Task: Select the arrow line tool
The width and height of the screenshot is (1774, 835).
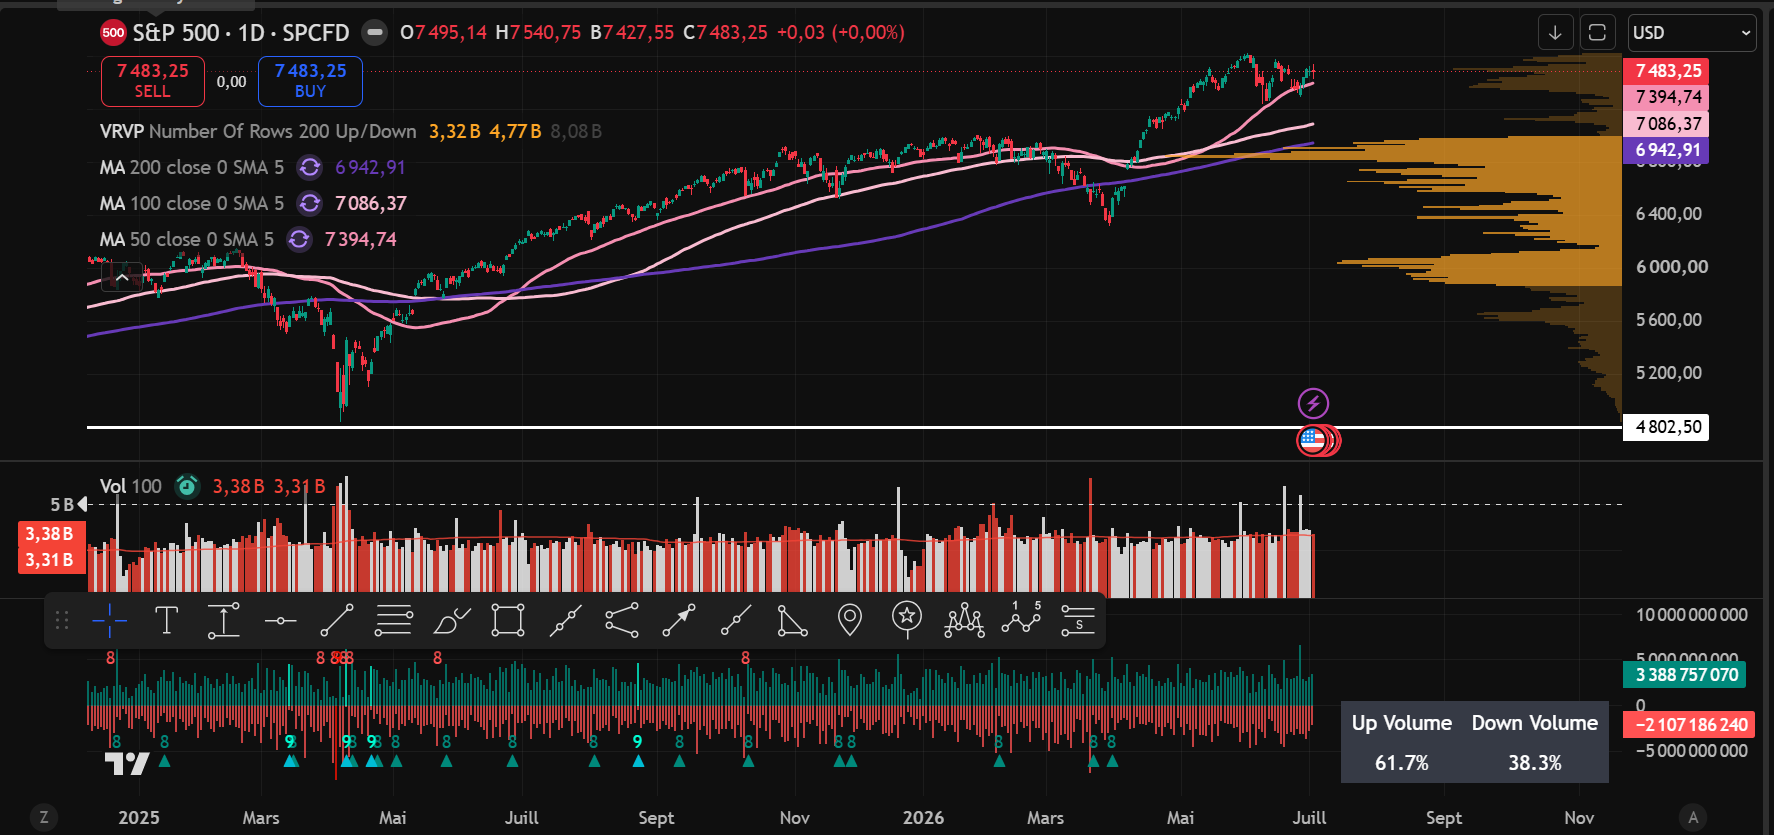Action: click(679, 621)
